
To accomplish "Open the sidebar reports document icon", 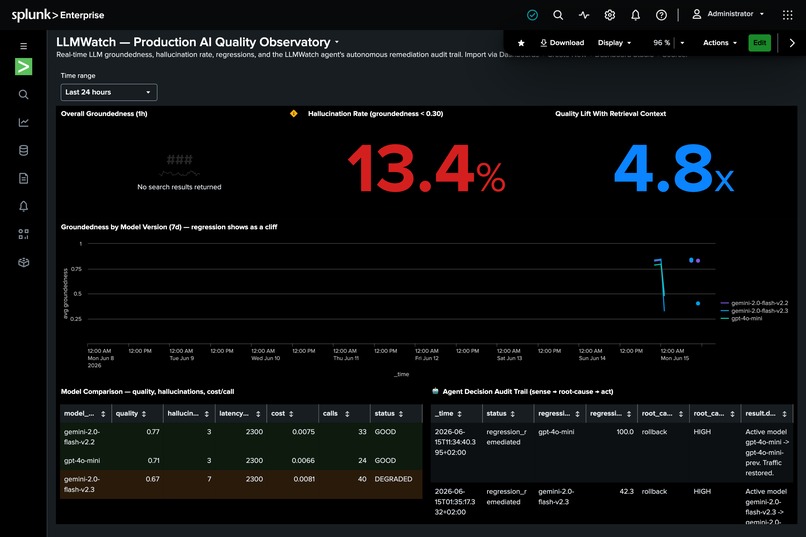I will click(x=24, y=178).
